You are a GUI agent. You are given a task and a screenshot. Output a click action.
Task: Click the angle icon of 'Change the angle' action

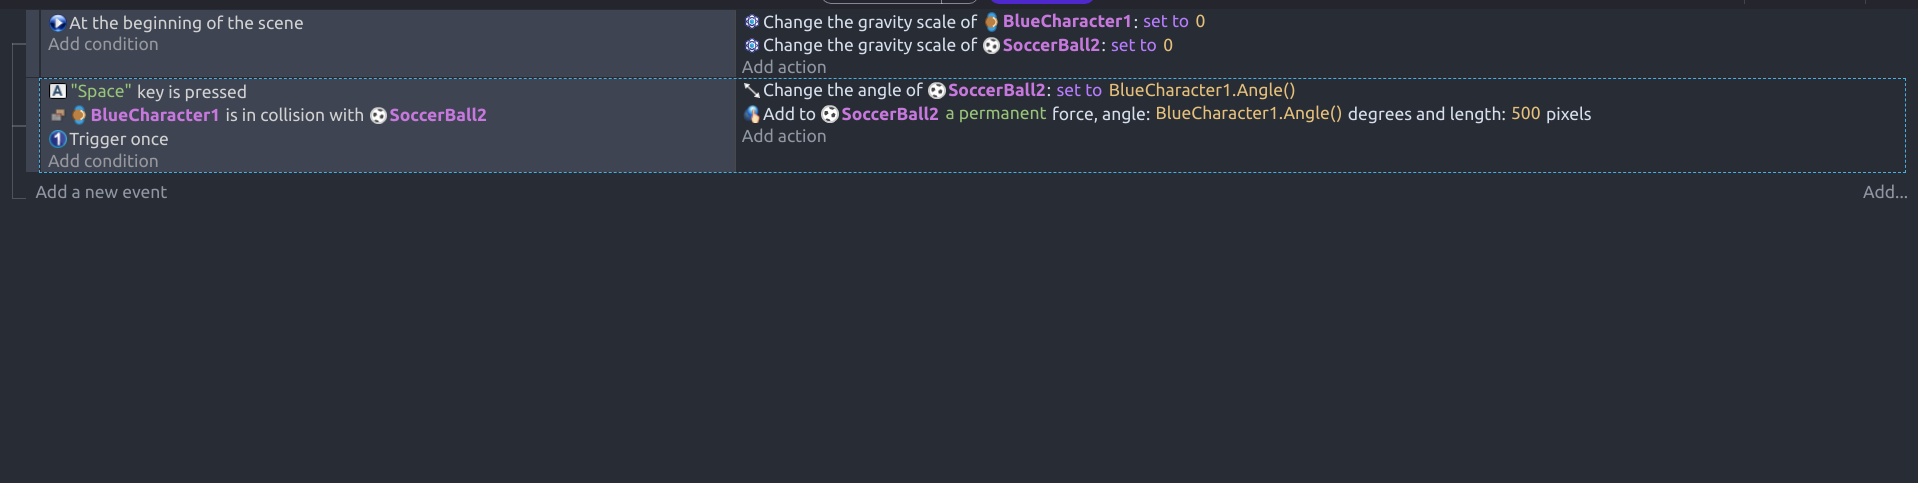[752, 90]
